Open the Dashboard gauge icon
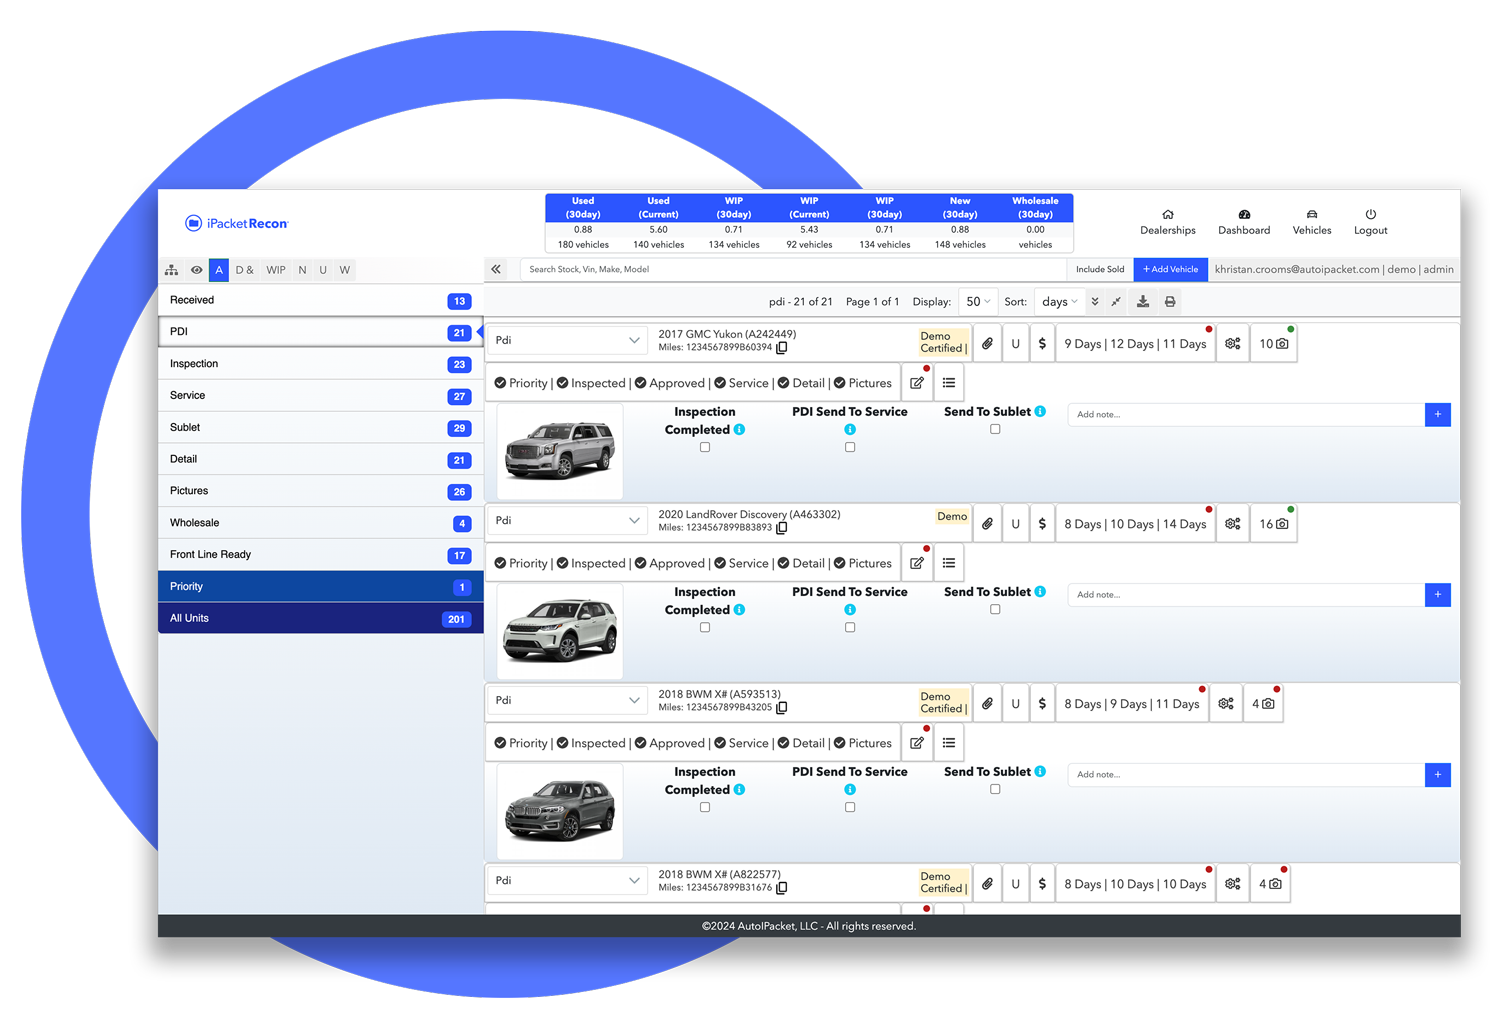Image resolution: width=1500 pixels, height=1030 pixels. click(x=1244, y=215)
